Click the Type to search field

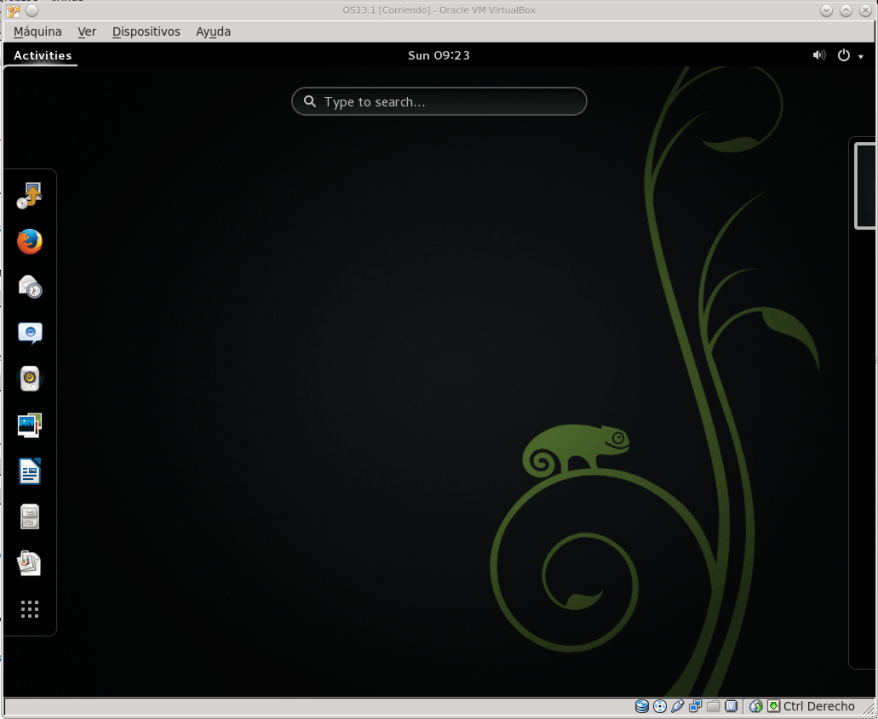[439, 102]
